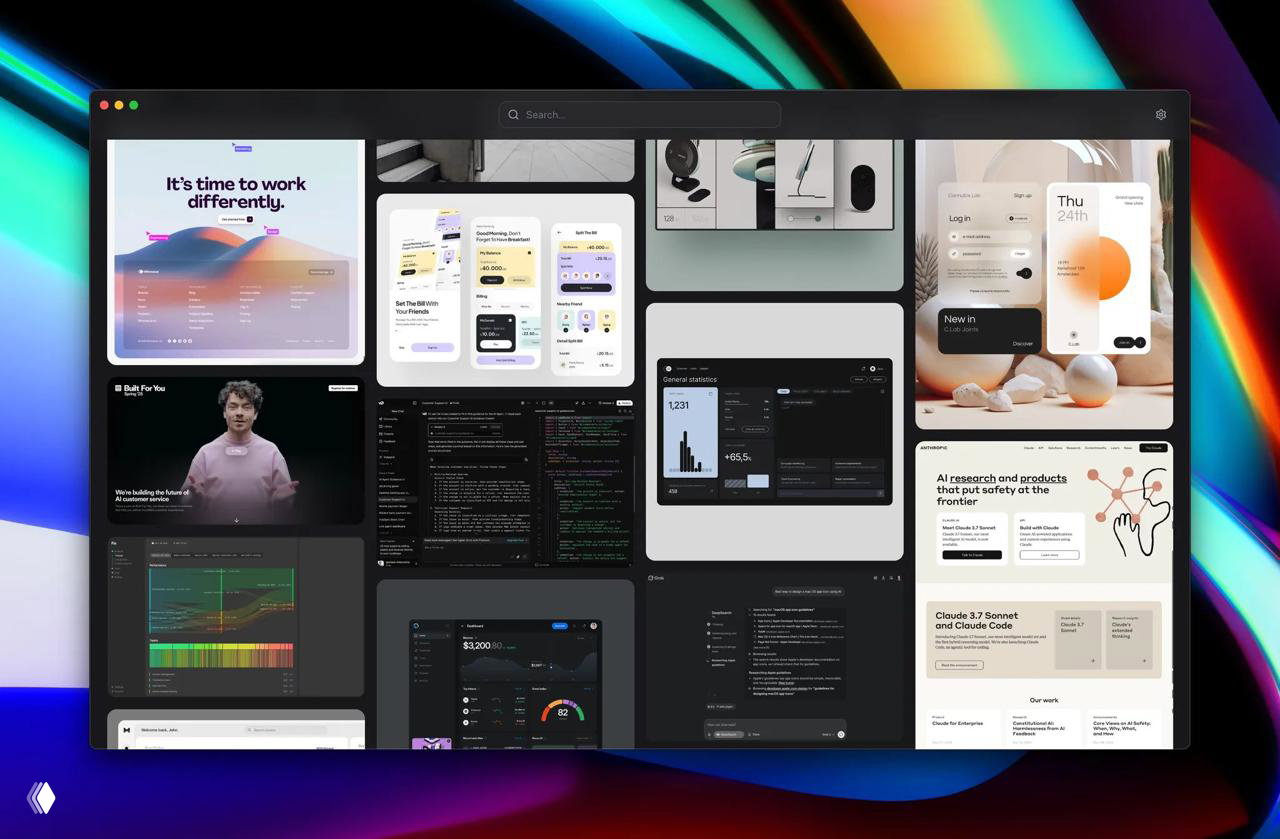Open the settings gear icon

tap(1160, 114)
